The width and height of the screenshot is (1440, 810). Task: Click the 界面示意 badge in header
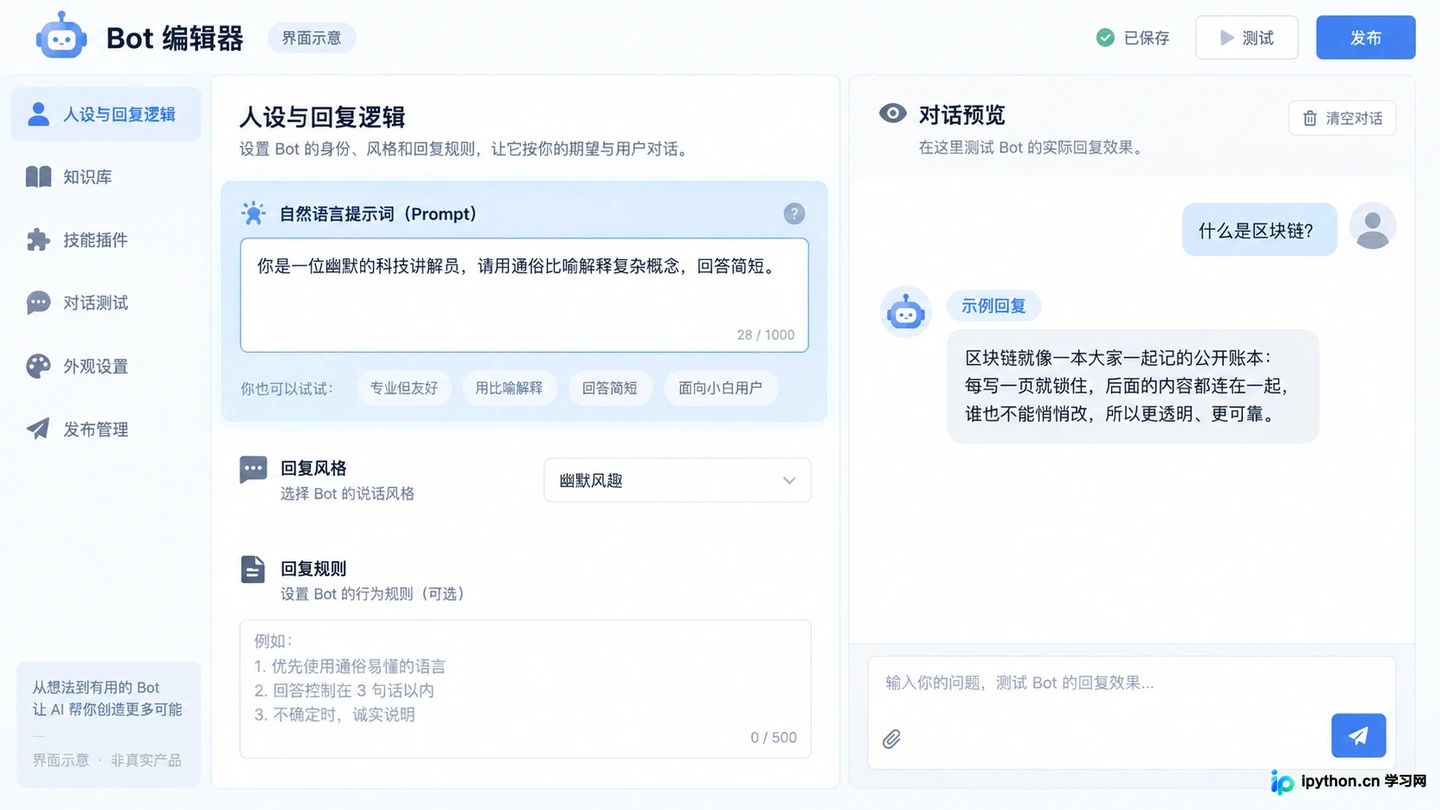click(312, 38)
